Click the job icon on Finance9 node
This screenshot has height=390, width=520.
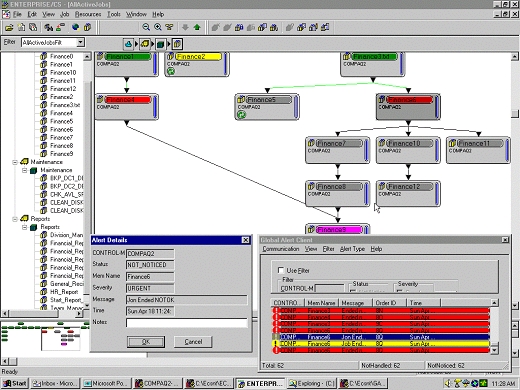[311, 229]
